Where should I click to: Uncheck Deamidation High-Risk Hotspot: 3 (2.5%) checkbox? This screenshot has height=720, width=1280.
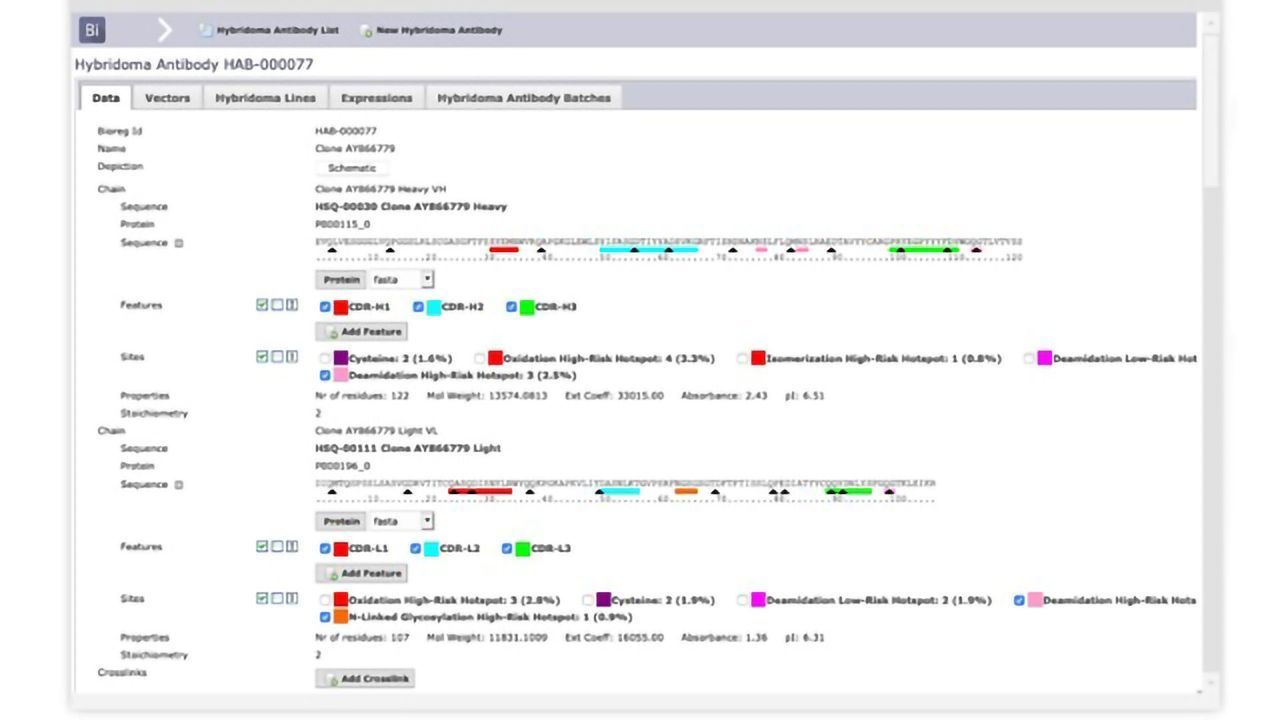pos(325,375)
